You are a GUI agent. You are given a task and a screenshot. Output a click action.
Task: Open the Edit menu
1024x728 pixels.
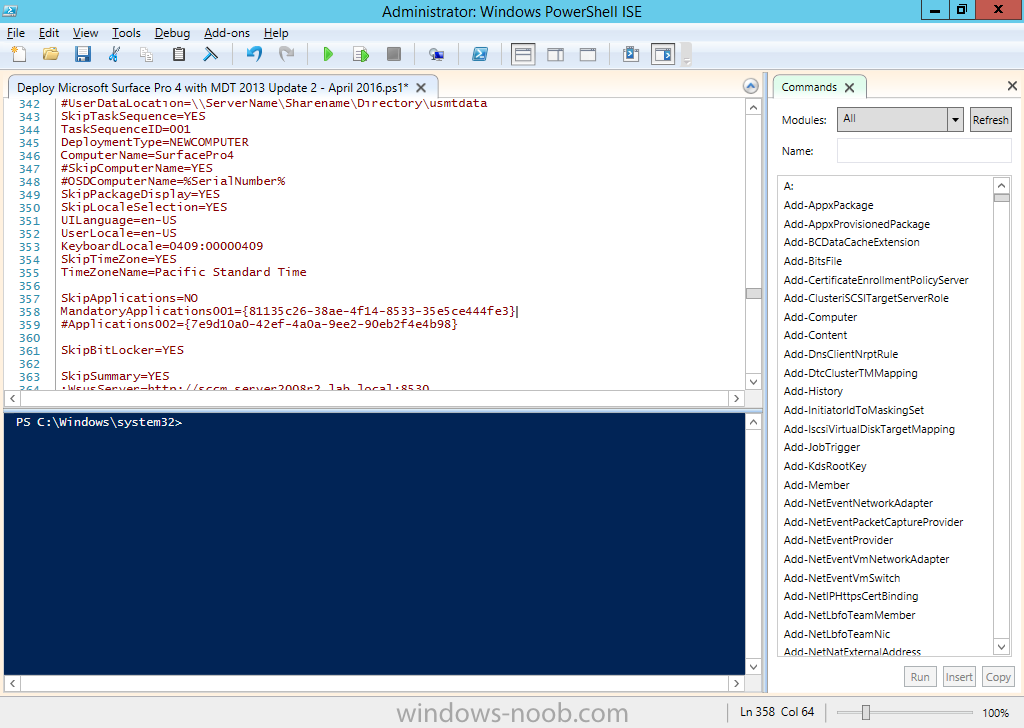click(x=49, y=33)
